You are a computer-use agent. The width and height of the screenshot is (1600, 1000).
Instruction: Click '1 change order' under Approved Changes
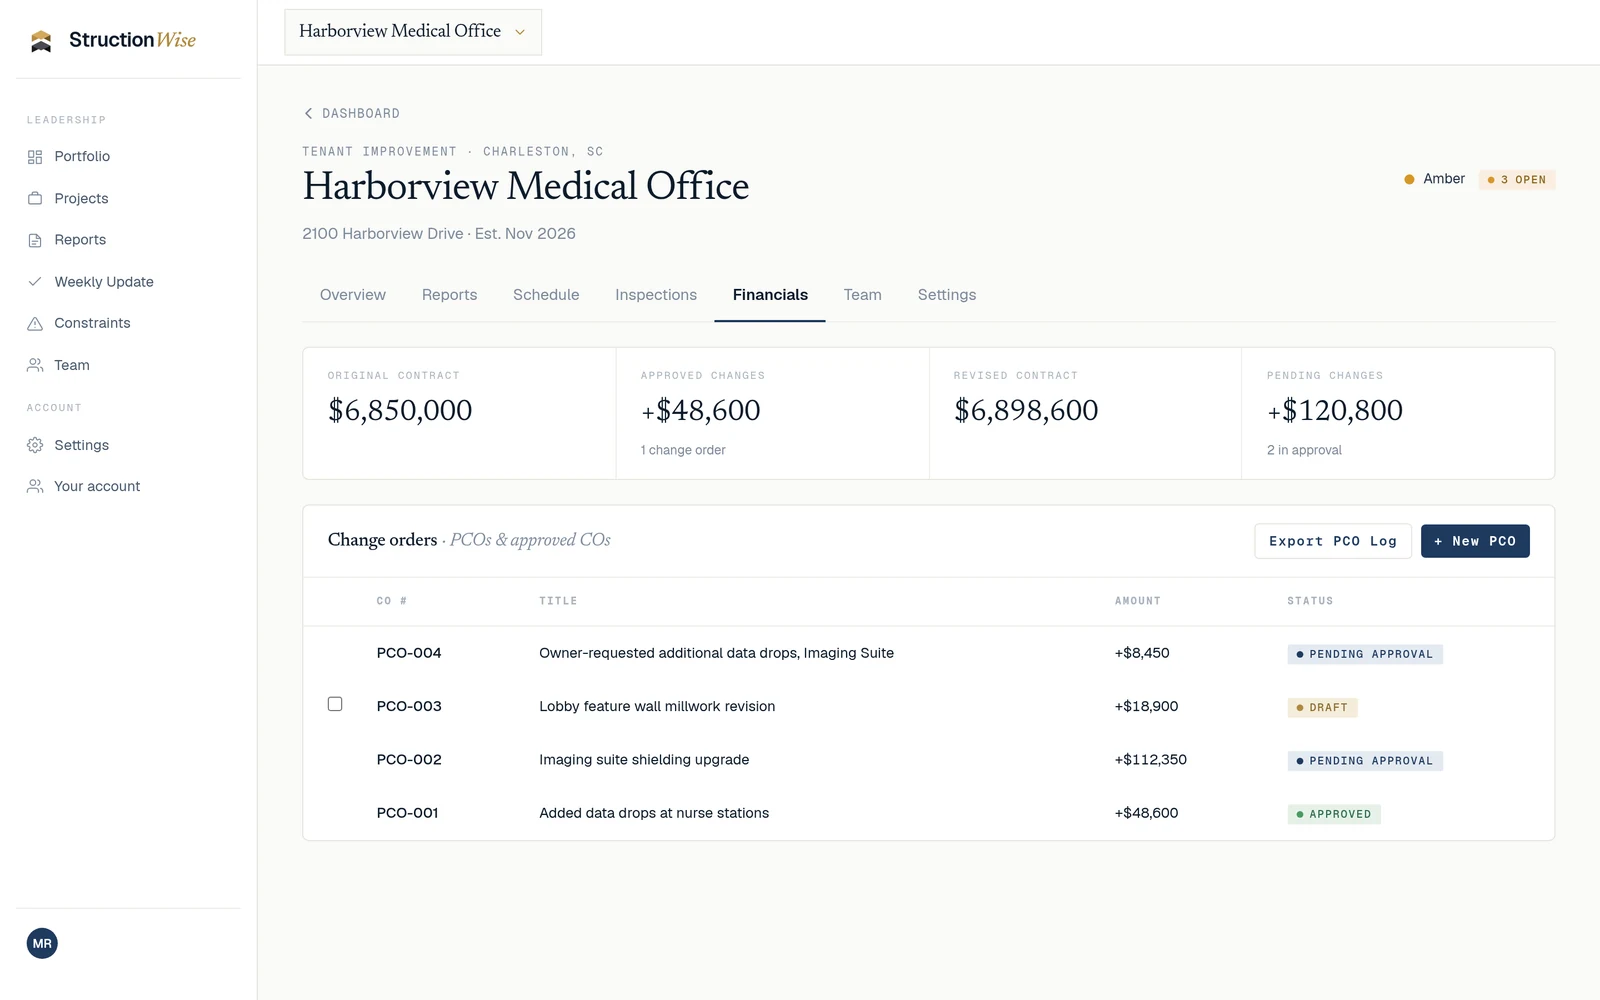[x=683, y=450]
